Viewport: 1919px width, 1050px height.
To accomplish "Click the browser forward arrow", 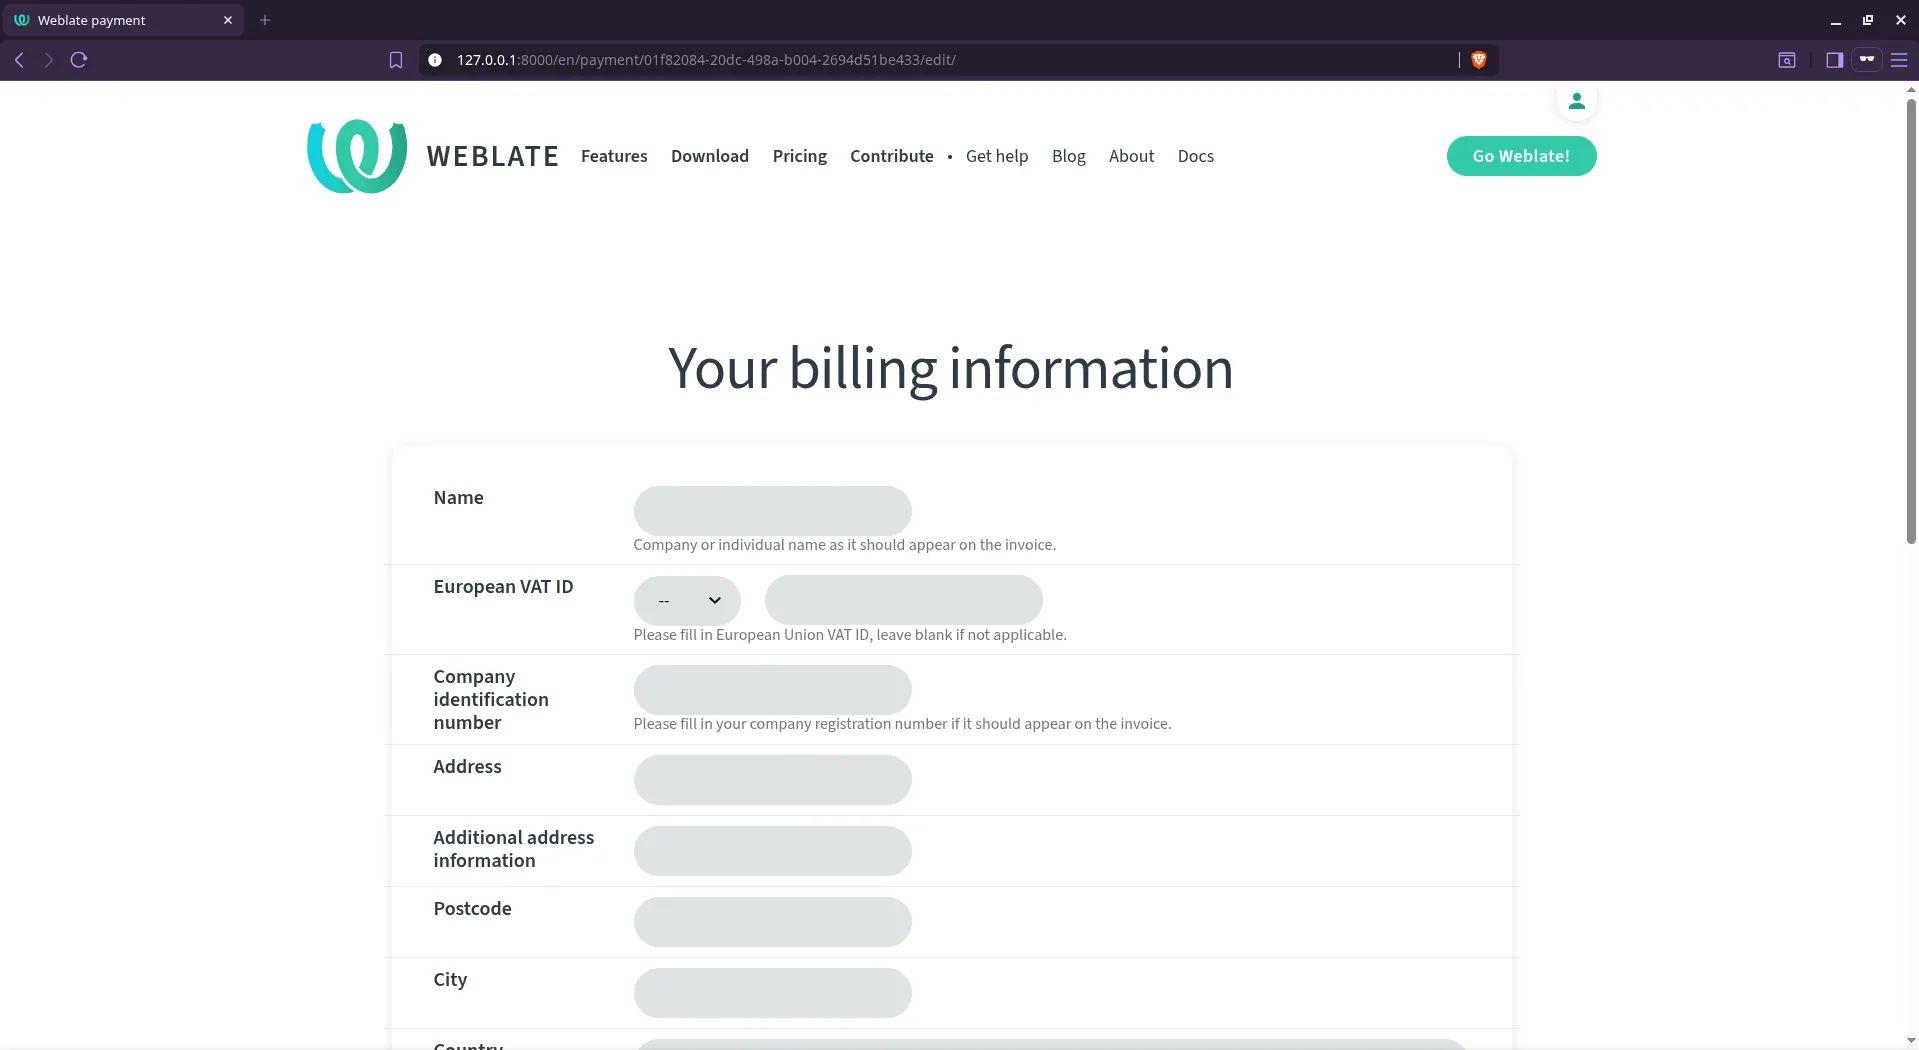I will coord(48,60).
